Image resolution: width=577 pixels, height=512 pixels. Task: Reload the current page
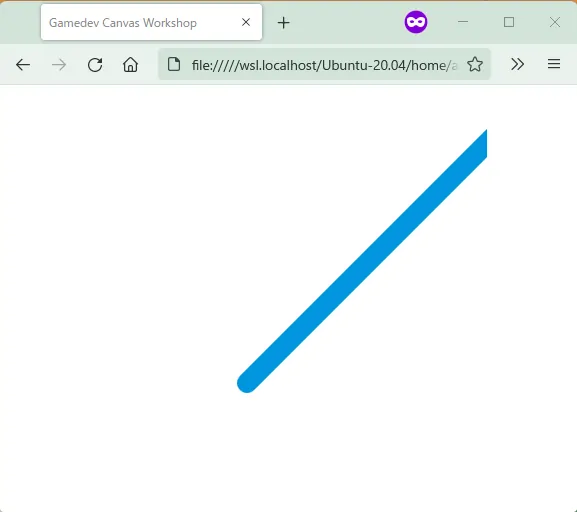95,65
